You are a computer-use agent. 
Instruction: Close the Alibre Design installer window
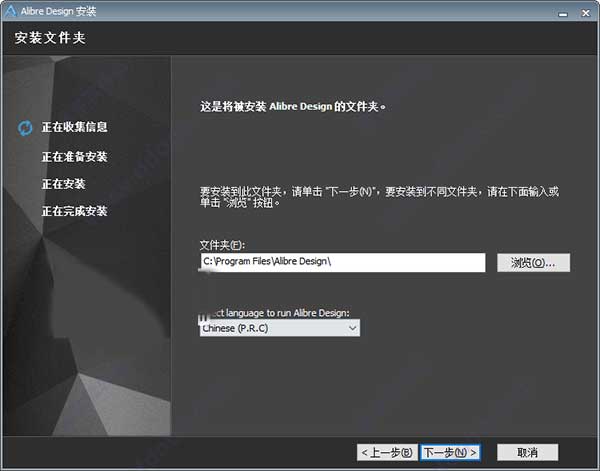pos(586,13)
